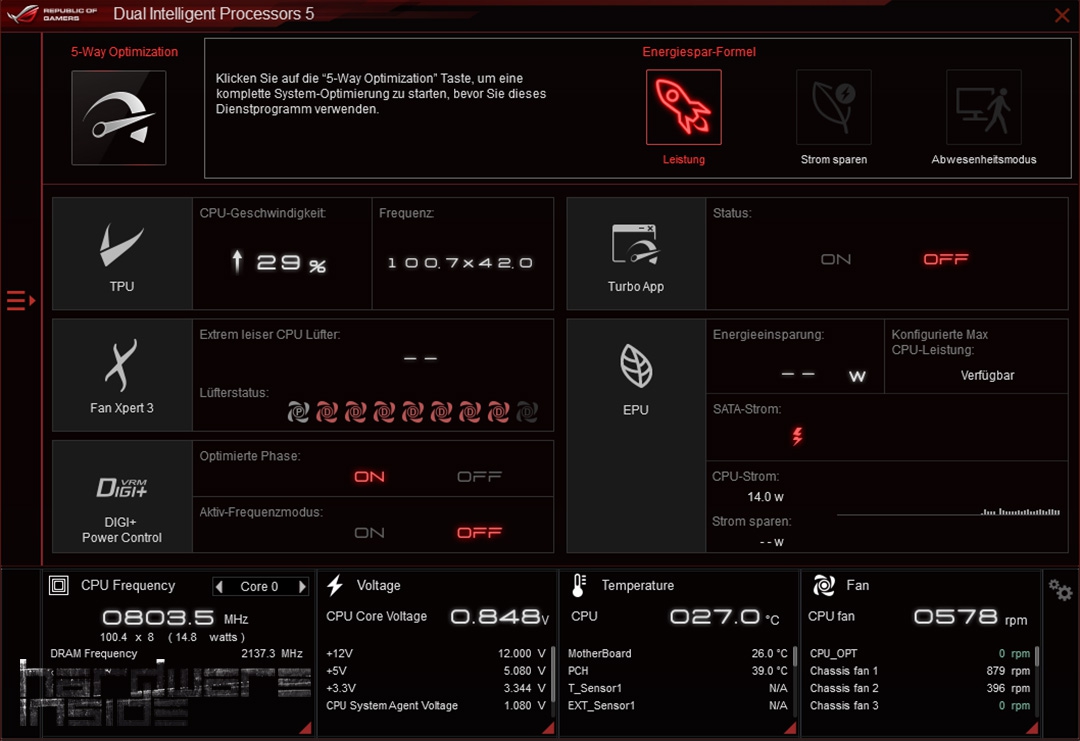Screen dimensions: 1080x741
Task: Click the second fan status icon
Action: 326,412
